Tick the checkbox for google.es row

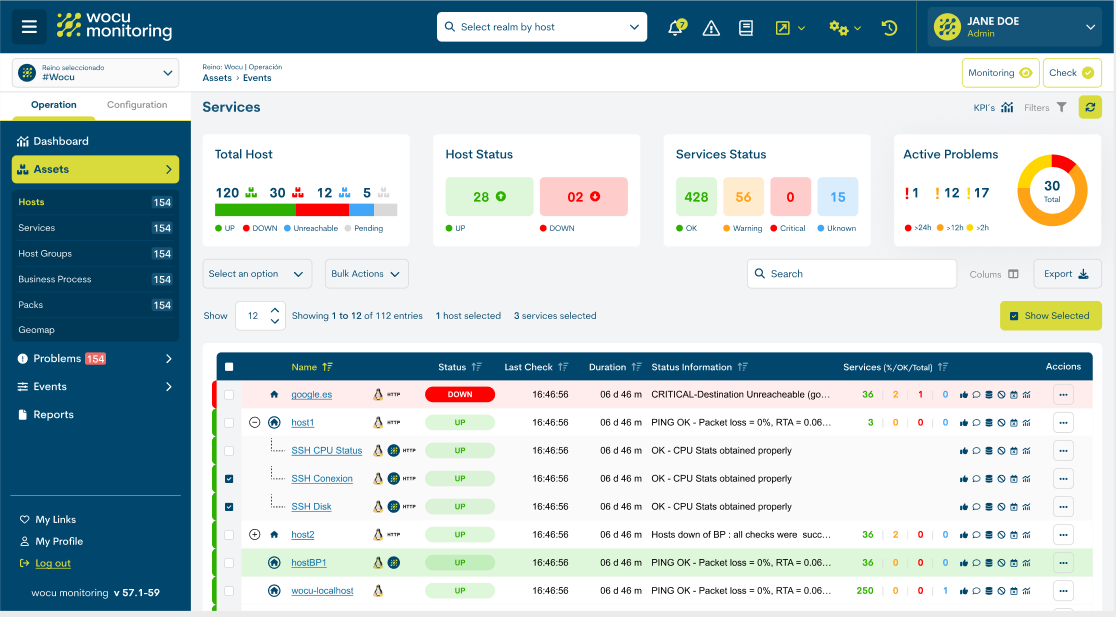[229, 395]
